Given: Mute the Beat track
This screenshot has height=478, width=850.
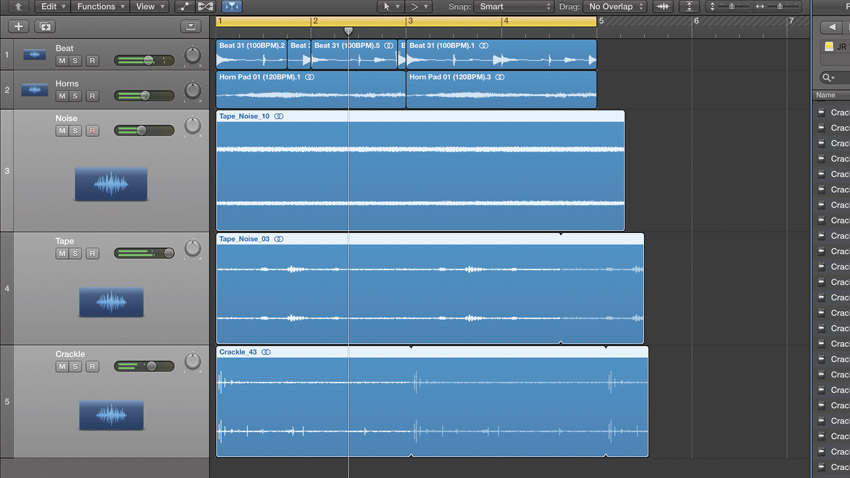Looking at the screenshot, I should pyautogui.click(x=62, y=61).
